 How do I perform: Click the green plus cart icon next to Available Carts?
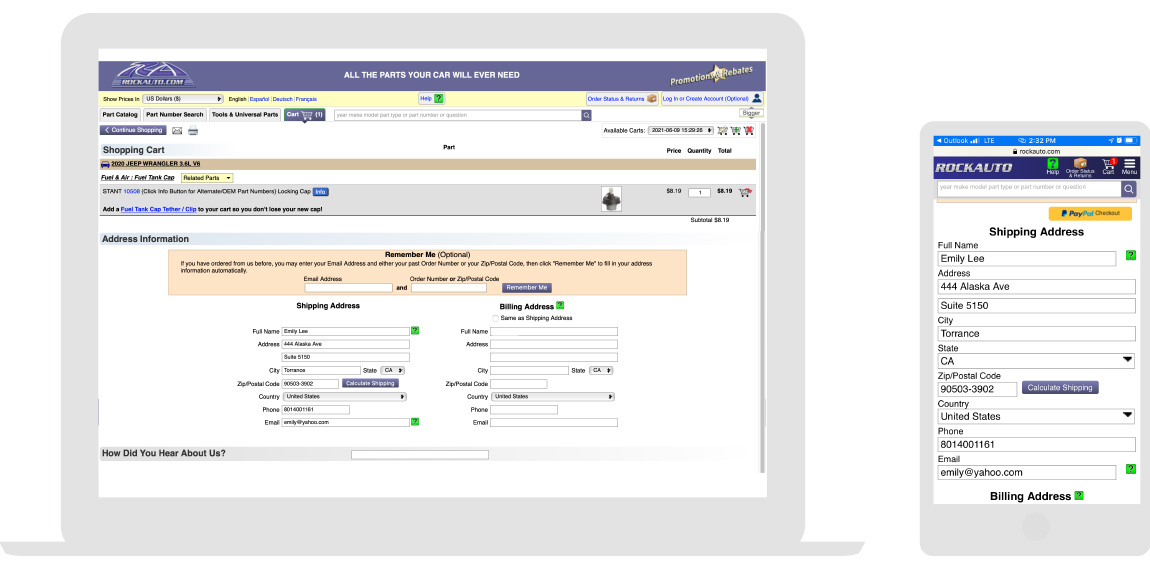(736, 131)
